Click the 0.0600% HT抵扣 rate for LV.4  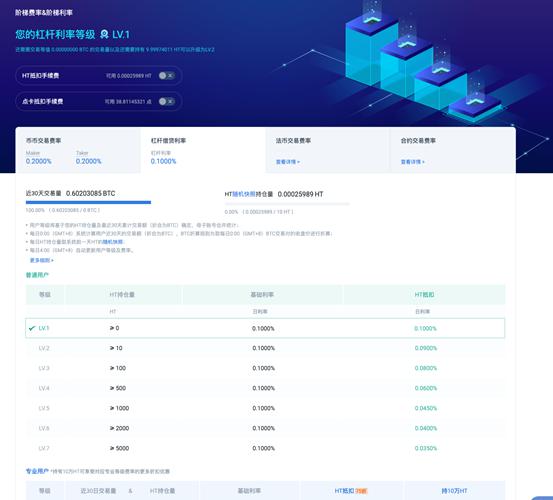(426, 388)
